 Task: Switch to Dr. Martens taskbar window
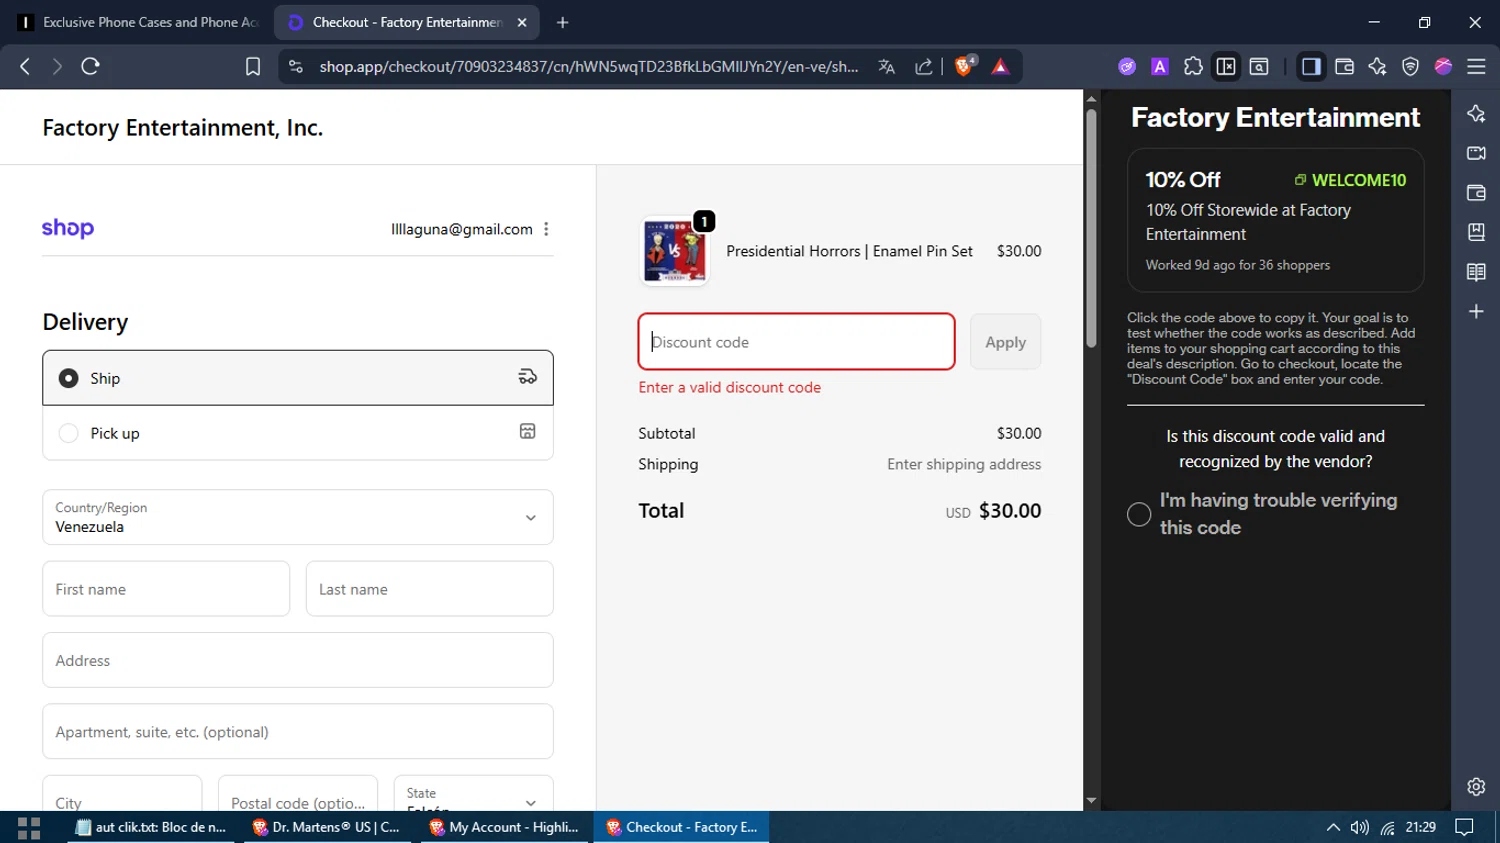(x=326, y=827)
